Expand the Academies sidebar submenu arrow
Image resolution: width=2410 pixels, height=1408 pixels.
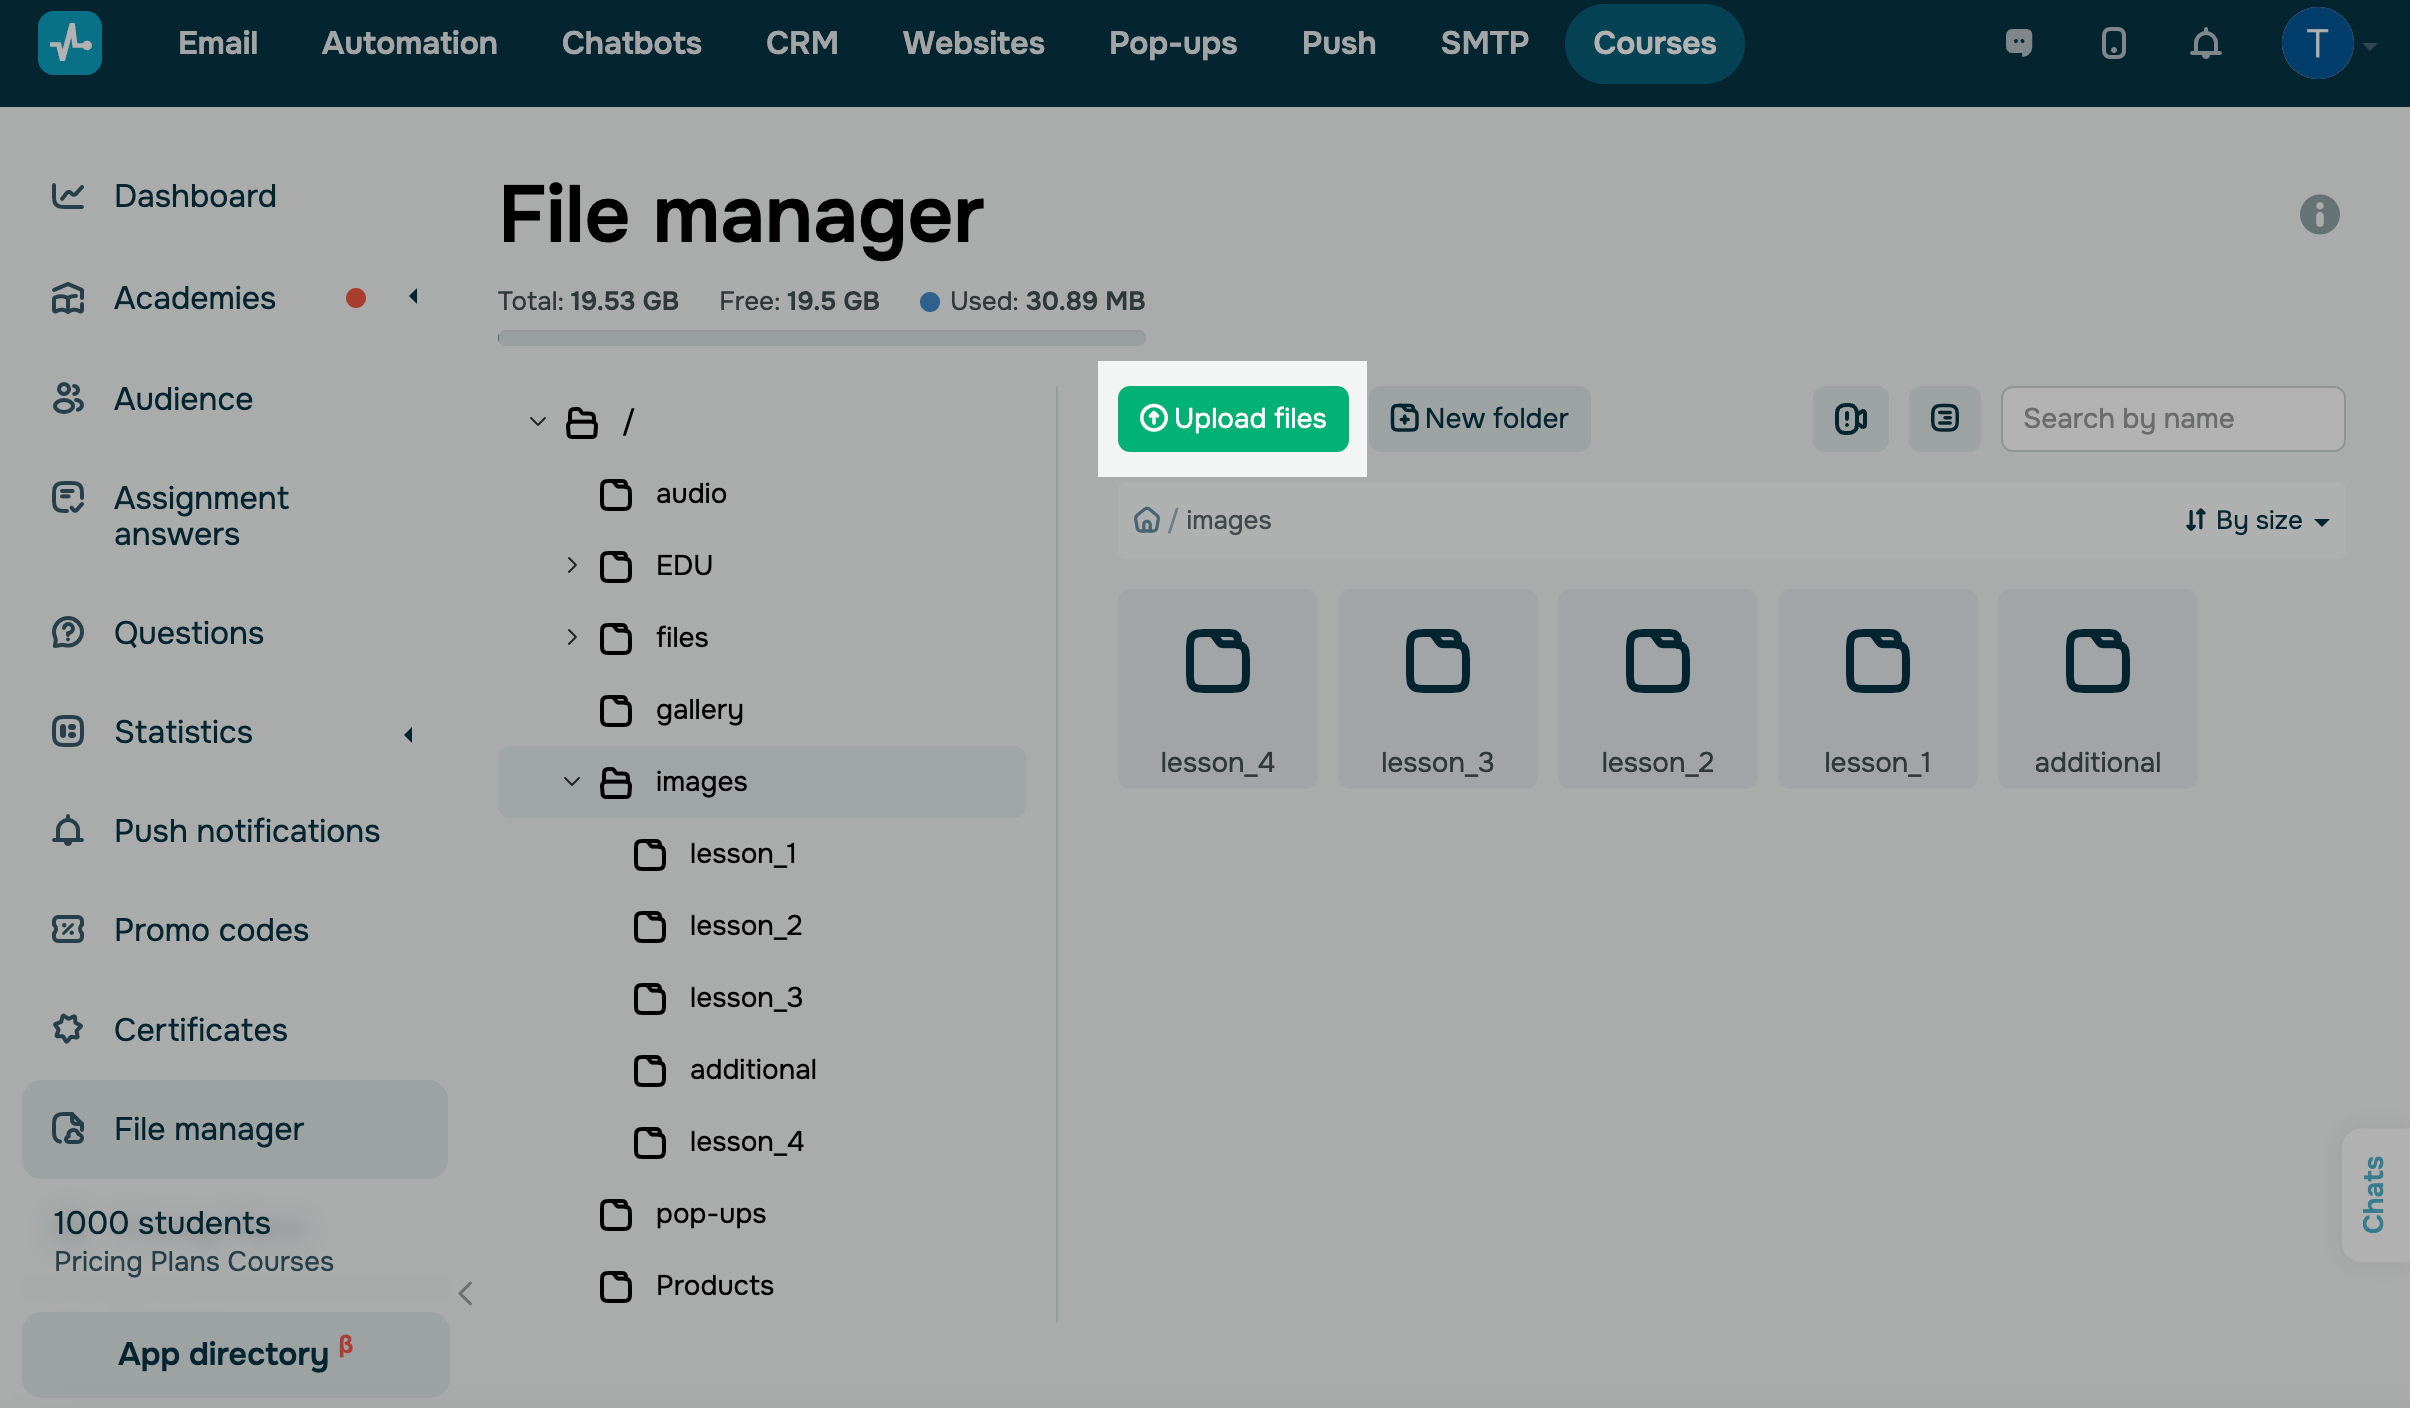pos(413,297)
